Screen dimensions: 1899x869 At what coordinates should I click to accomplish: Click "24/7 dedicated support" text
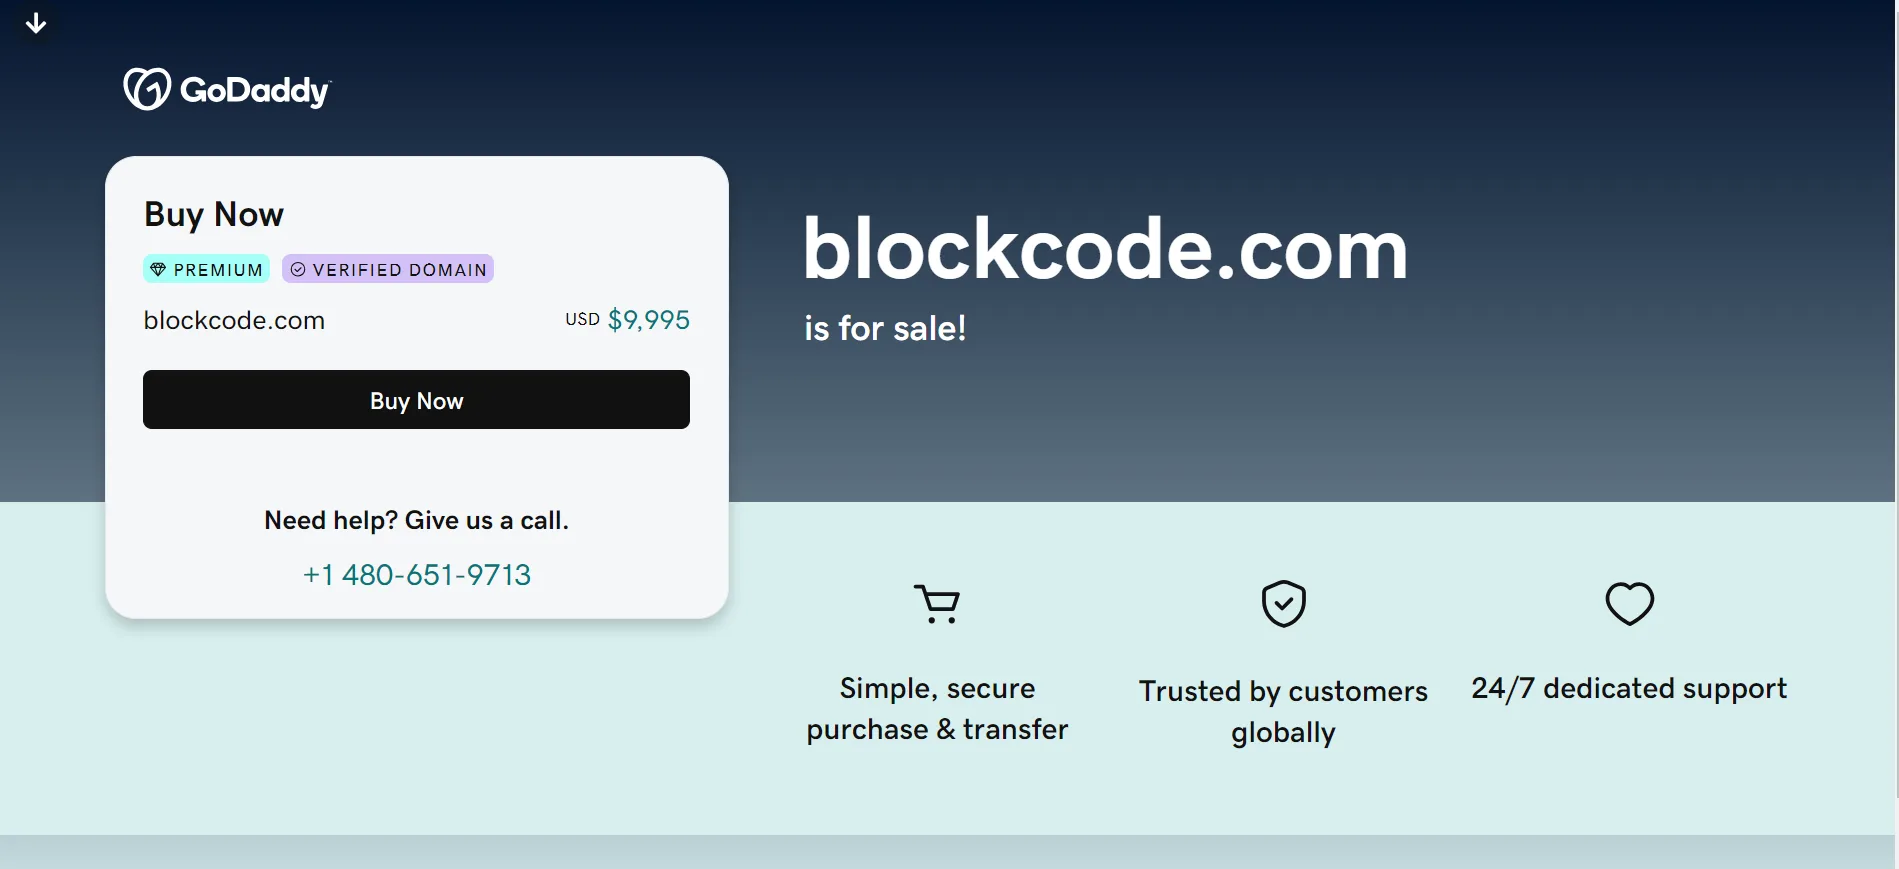pos(1629,688)
